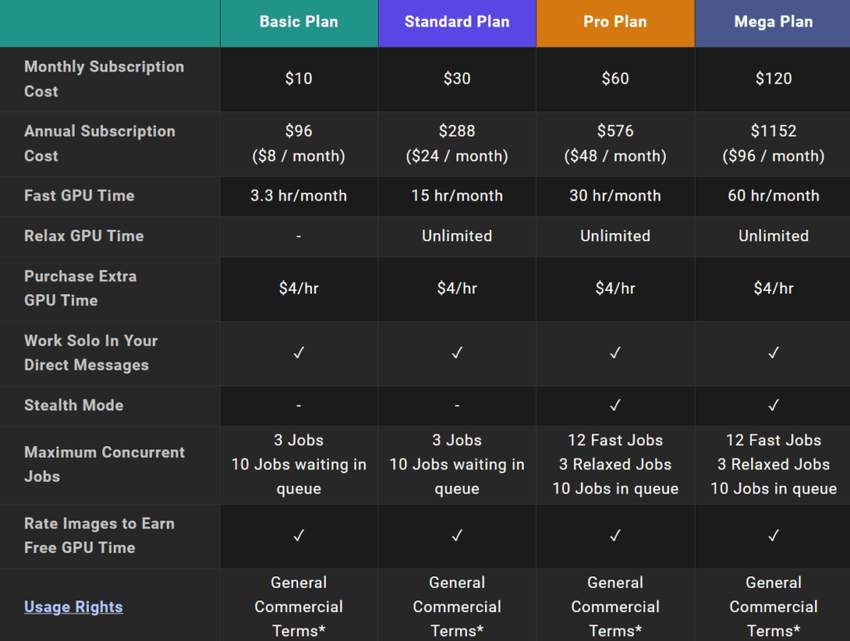The image size is (850, 641).
Task: Click Work Solo checkmark for Basic Plan
Action: 299,353
